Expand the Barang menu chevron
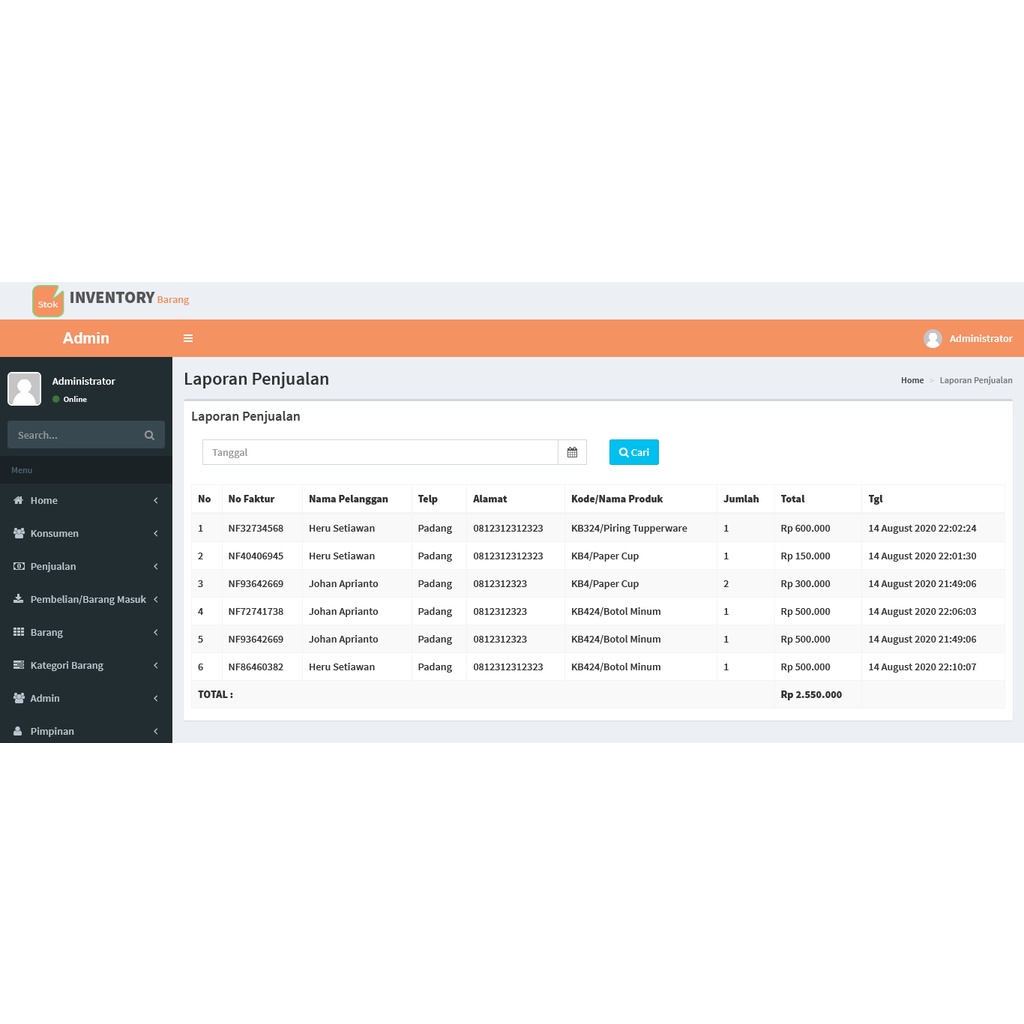Viewport: 1024px width, 1024px height. click(155, 632)
